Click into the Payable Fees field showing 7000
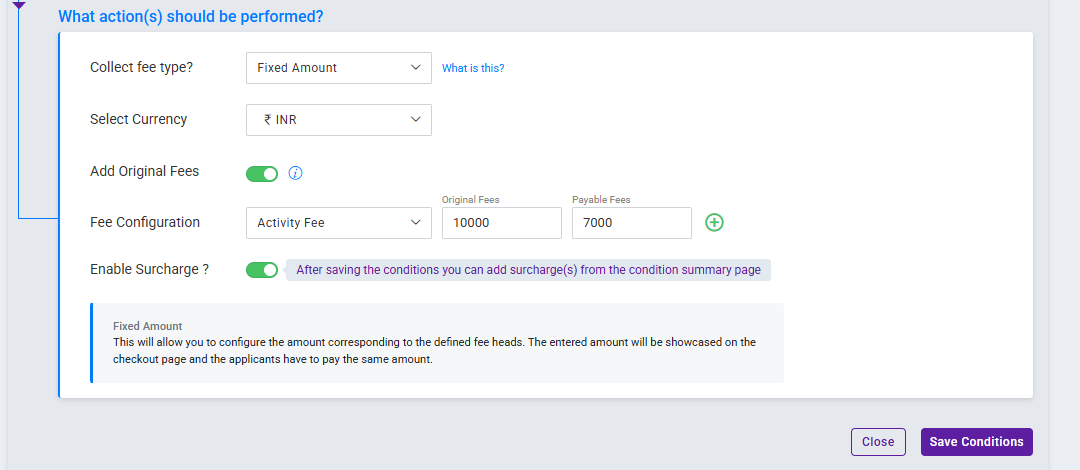This screenshot has width=1080, height=470. coord(631,223)
